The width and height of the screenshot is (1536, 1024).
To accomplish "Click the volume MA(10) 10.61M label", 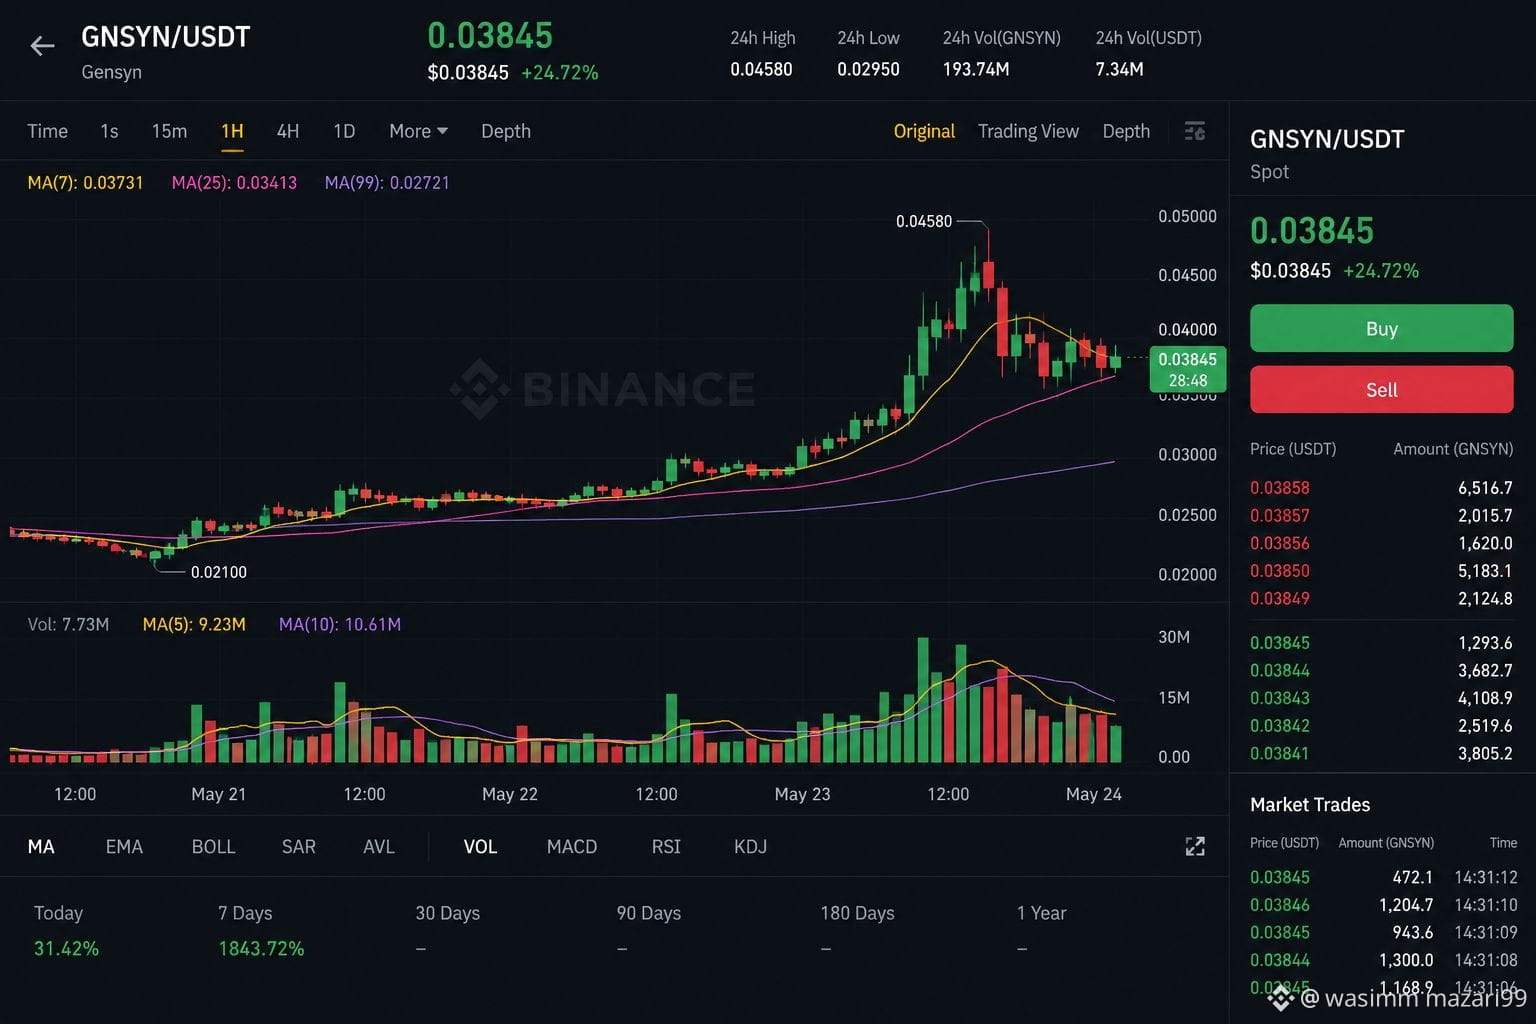I will [340, 624].
